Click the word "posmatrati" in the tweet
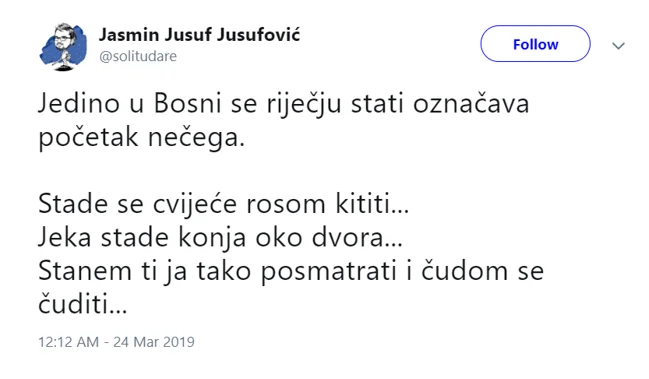This screenshot has width=649, height=379. tap(329, 273)
